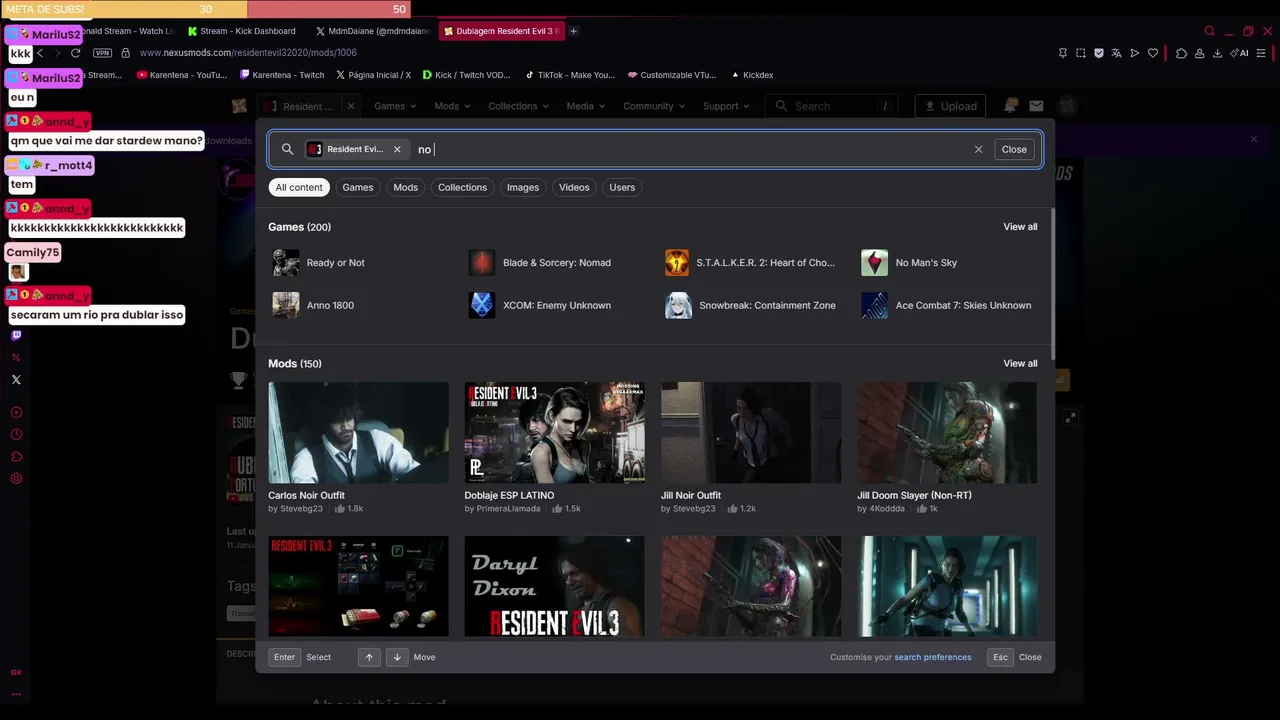Click the browser downloads icon
1280x720 pixels.
pos(1217,53)
